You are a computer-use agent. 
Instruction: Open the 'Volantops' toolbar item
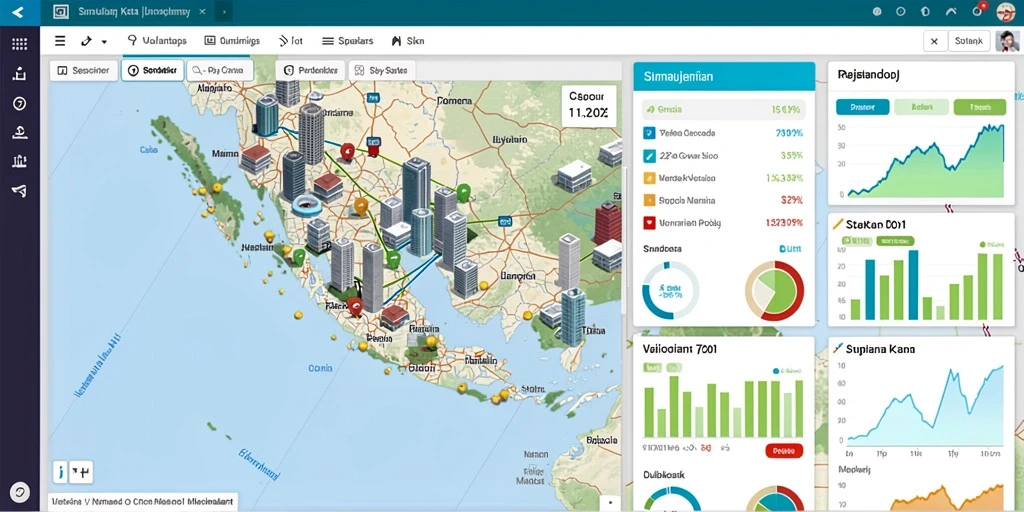pyautogui.click(x=157, y=40)
